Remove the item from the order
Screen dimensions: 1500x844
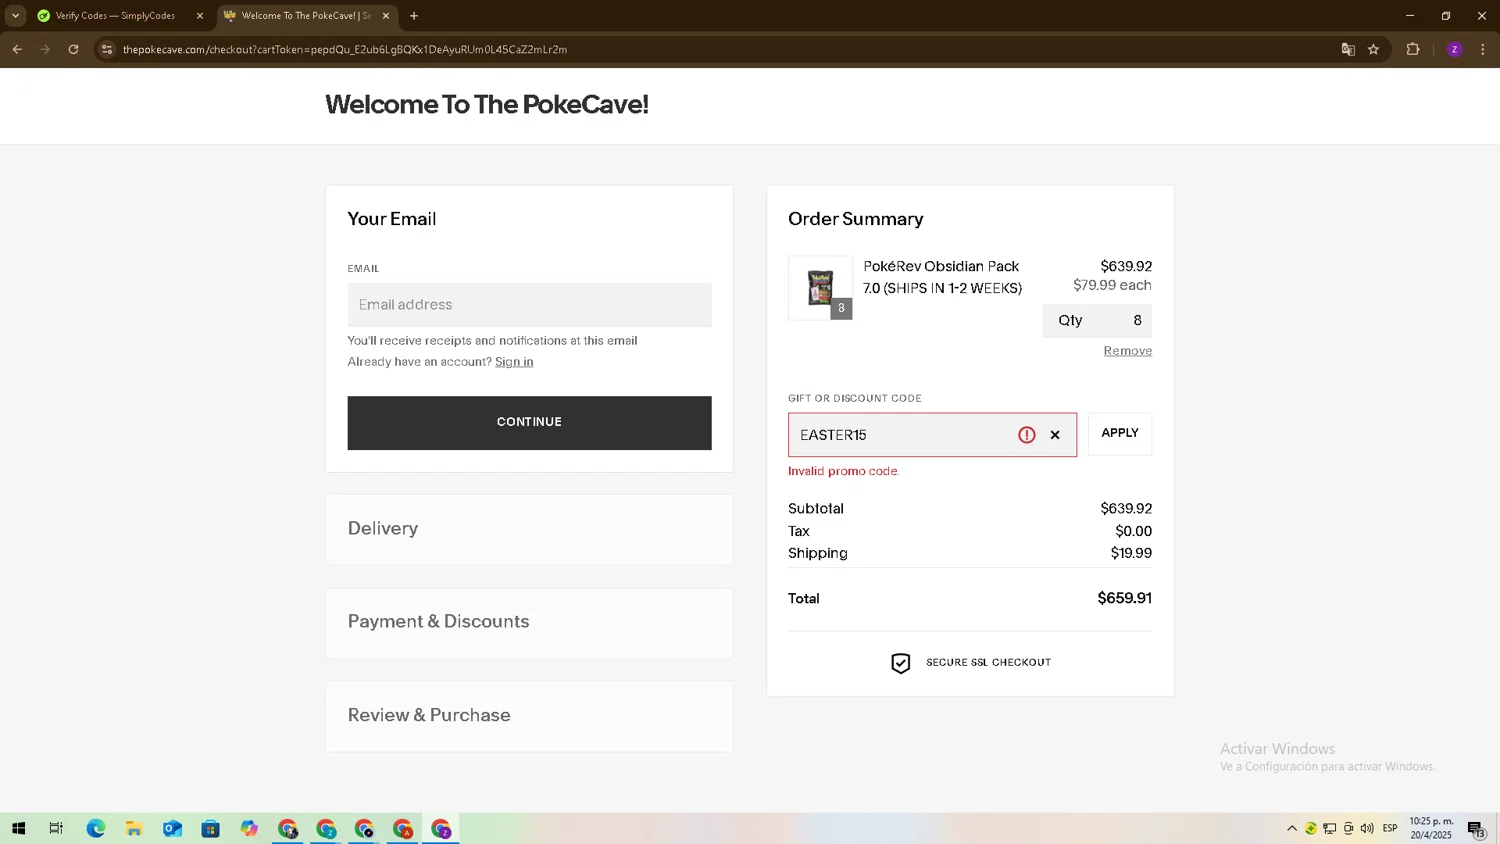[x=1127, y=351]
